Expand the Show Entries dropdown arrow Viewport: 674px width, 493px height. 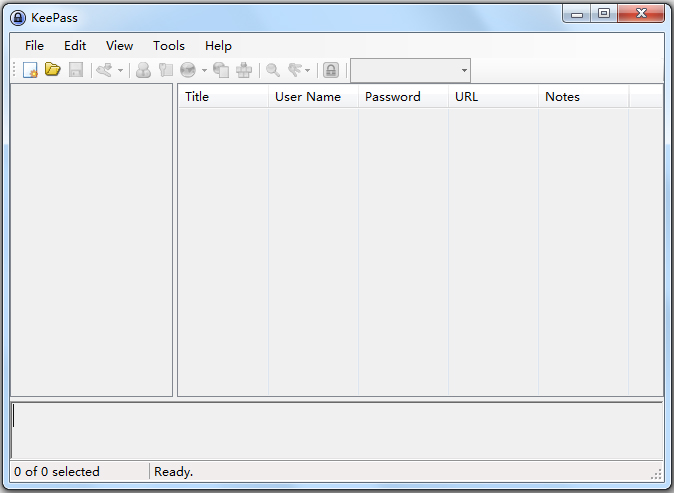(x=307, y=70)
